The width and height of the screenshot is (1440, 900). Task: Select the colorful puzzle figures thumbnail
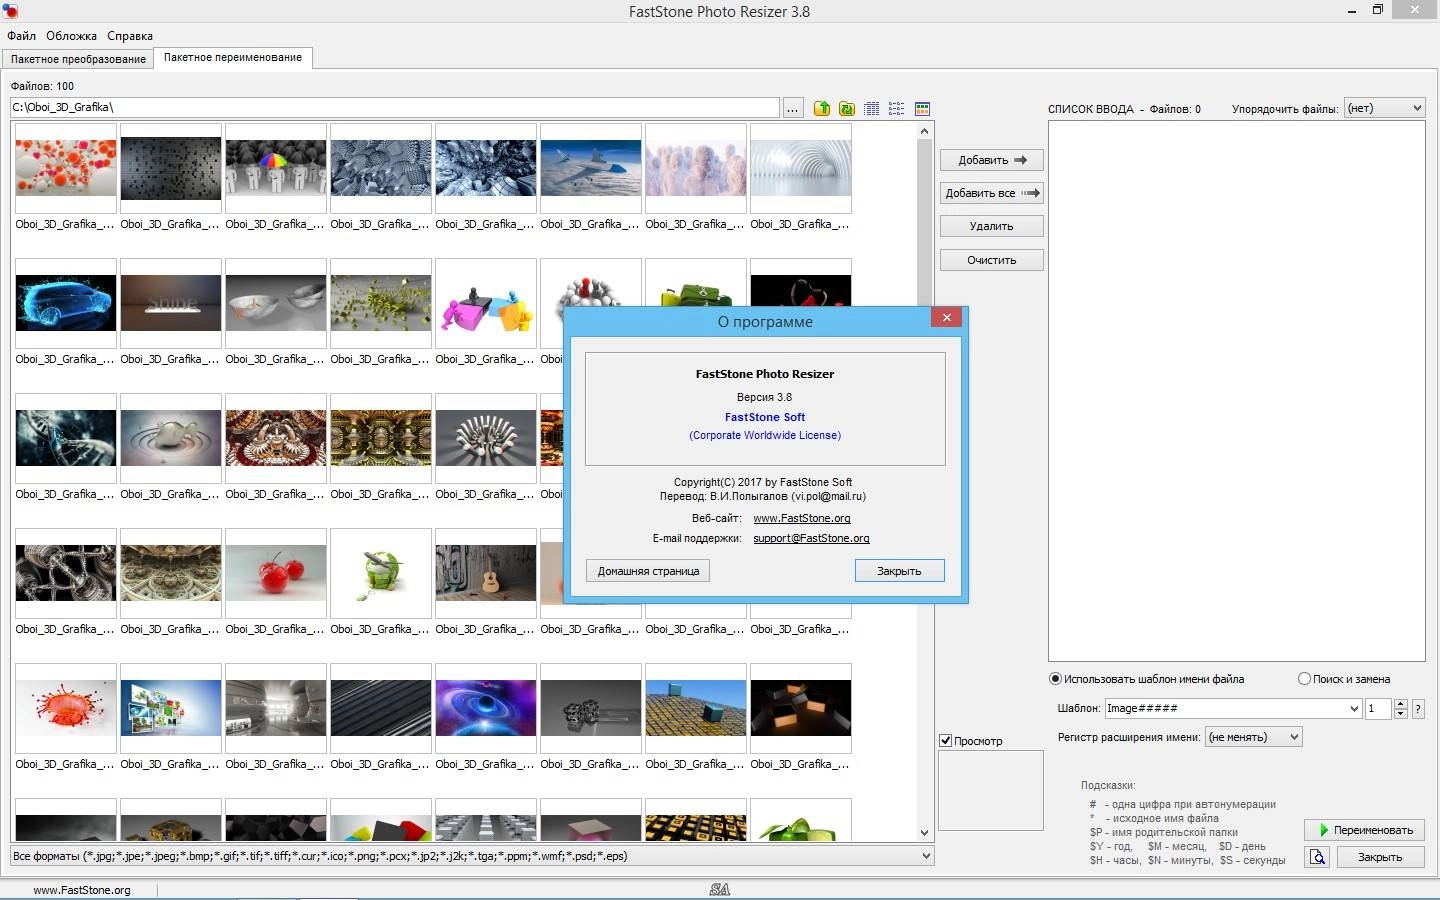click(486, 303)
